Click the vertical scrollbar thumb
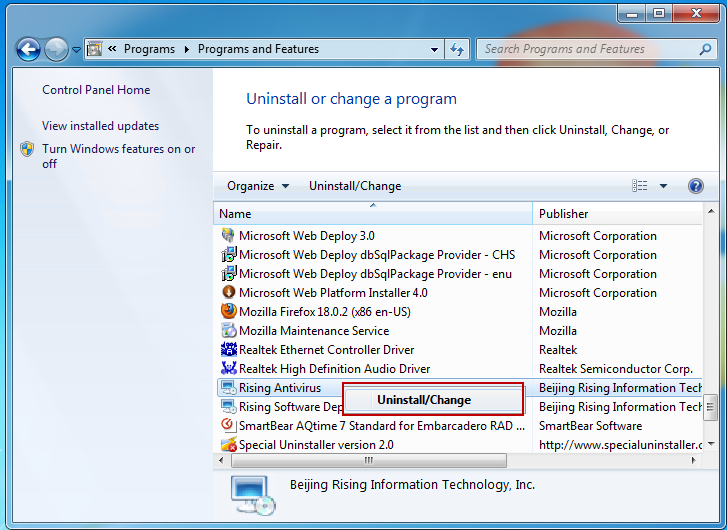Screen dimensions: 727x530 click(x=710, y=408)
